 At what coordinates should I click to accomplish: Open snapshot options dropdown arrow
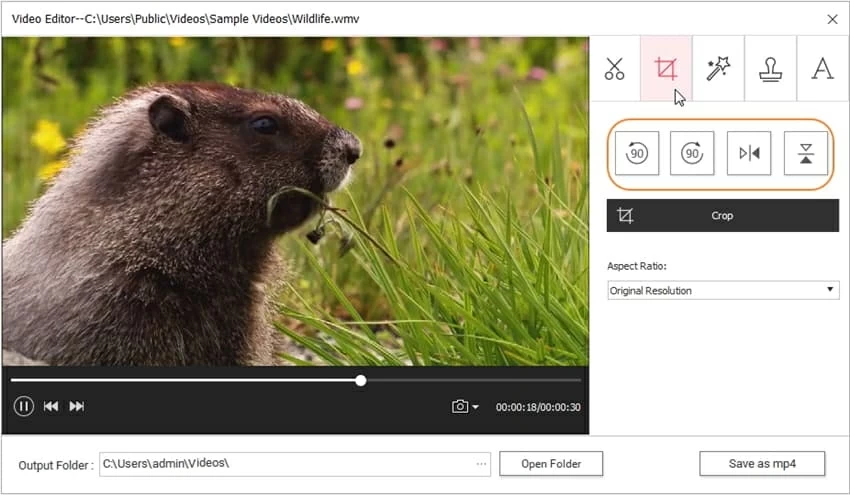pyautogui.click(x=476, y=407)
